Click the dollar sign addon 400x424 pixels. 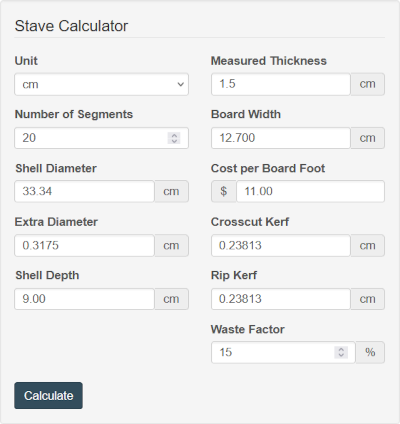pyautogui.click(x=224, y=191)
